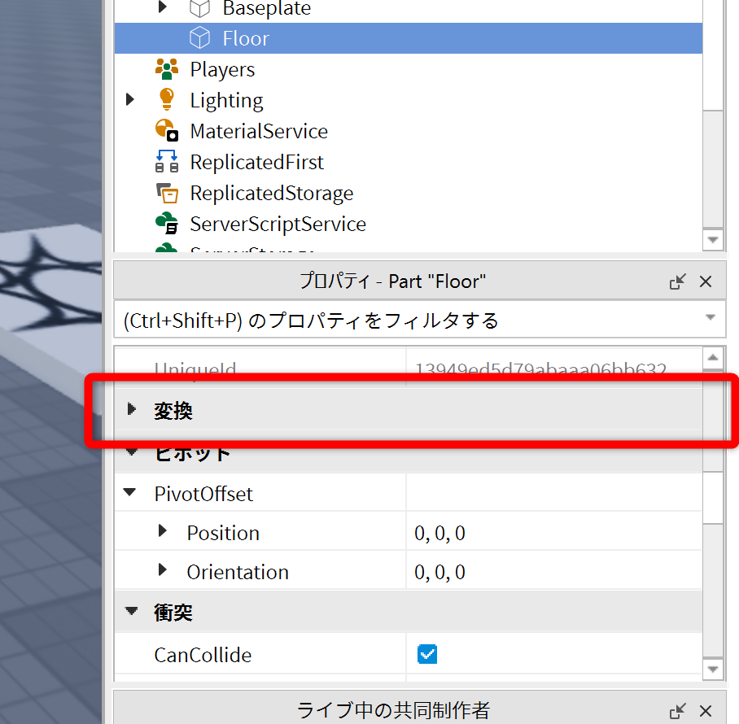Undock the プロパティ panel
739x724 pixels.
point(677,282)
